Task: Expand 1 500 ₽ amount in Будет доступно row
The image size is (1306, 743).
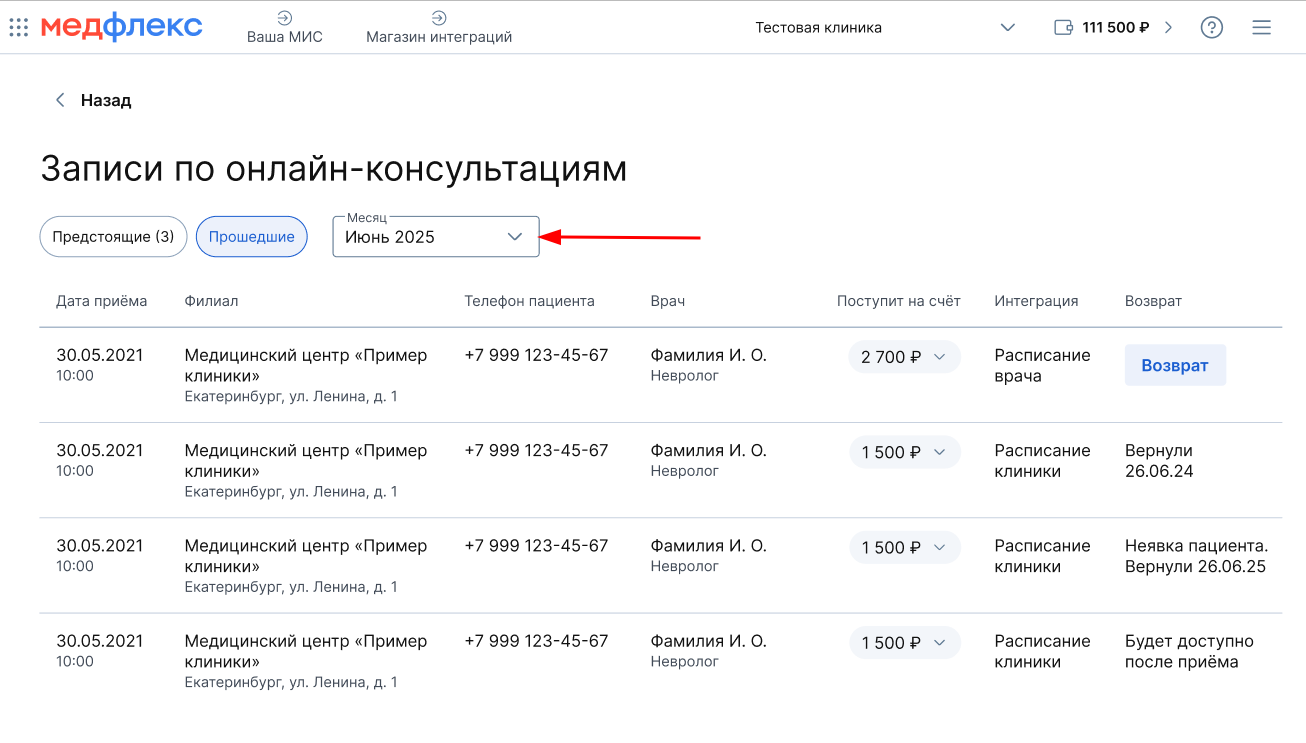Action: coord(904,642)
